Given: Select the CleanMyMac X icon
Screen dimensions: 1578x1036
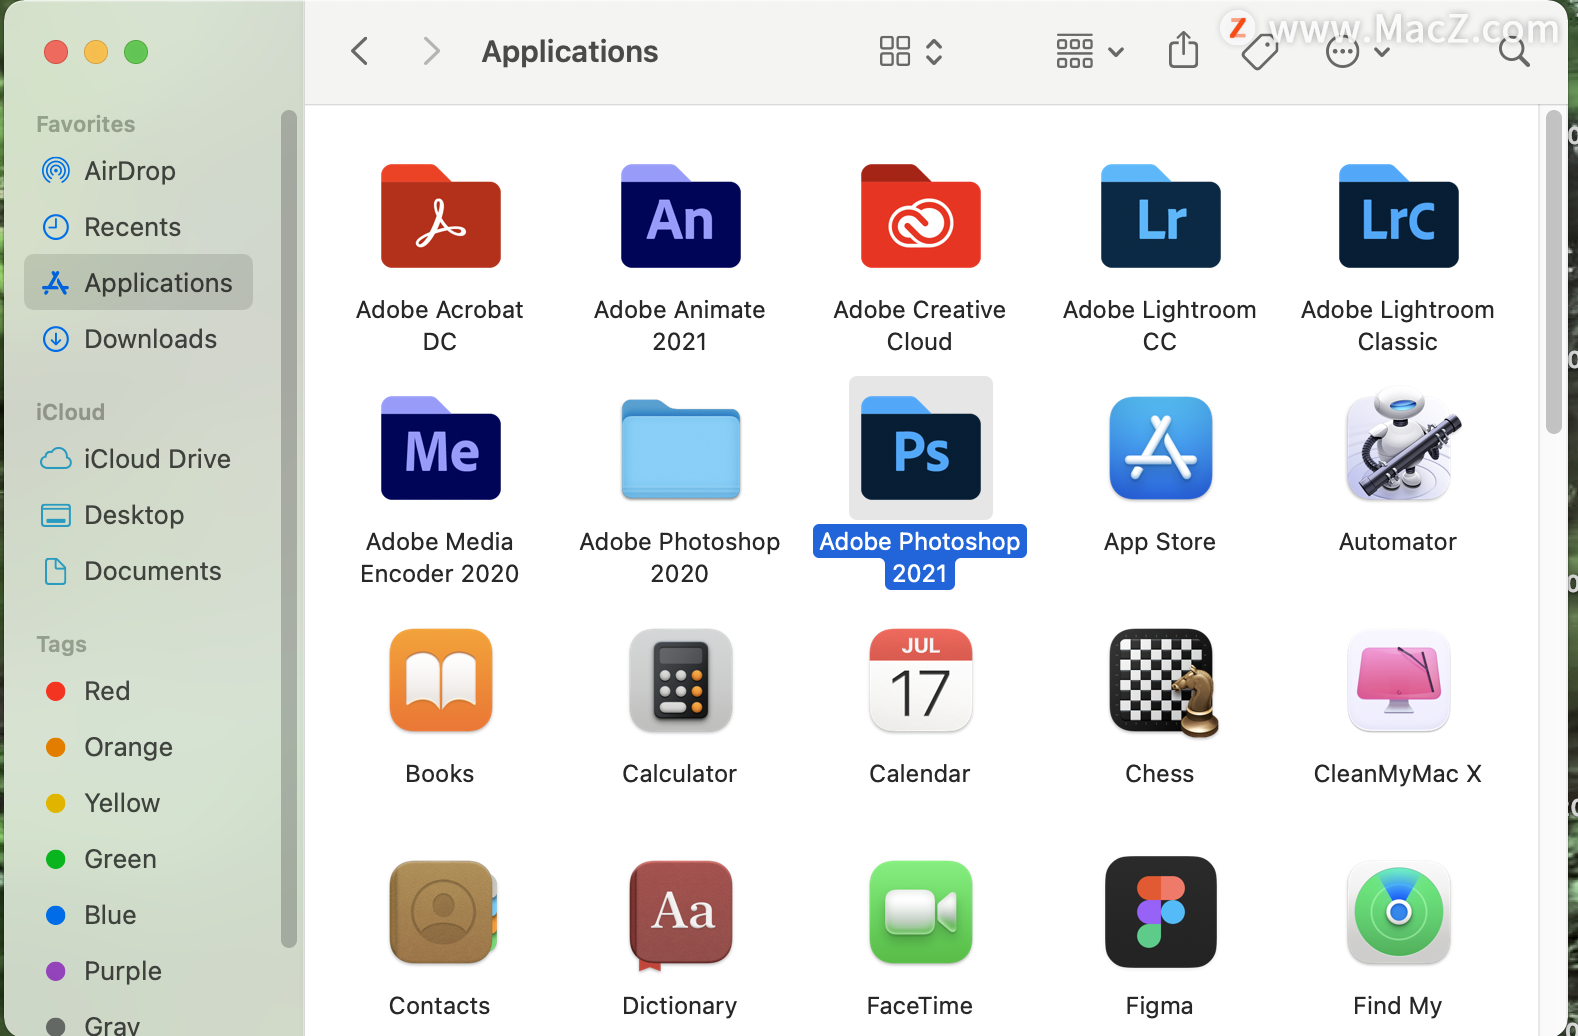Looking at the screenshot, I should pos(1398,680).
